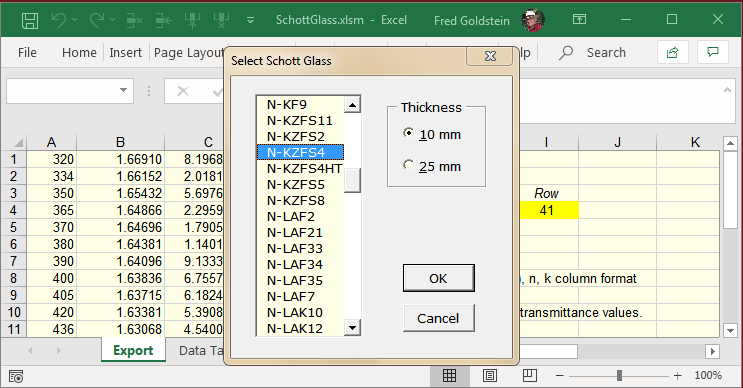This screenshot has width=743, height=388.
Task: Select N-KF9 in the glass list
Action: click(x=300, y=104)
